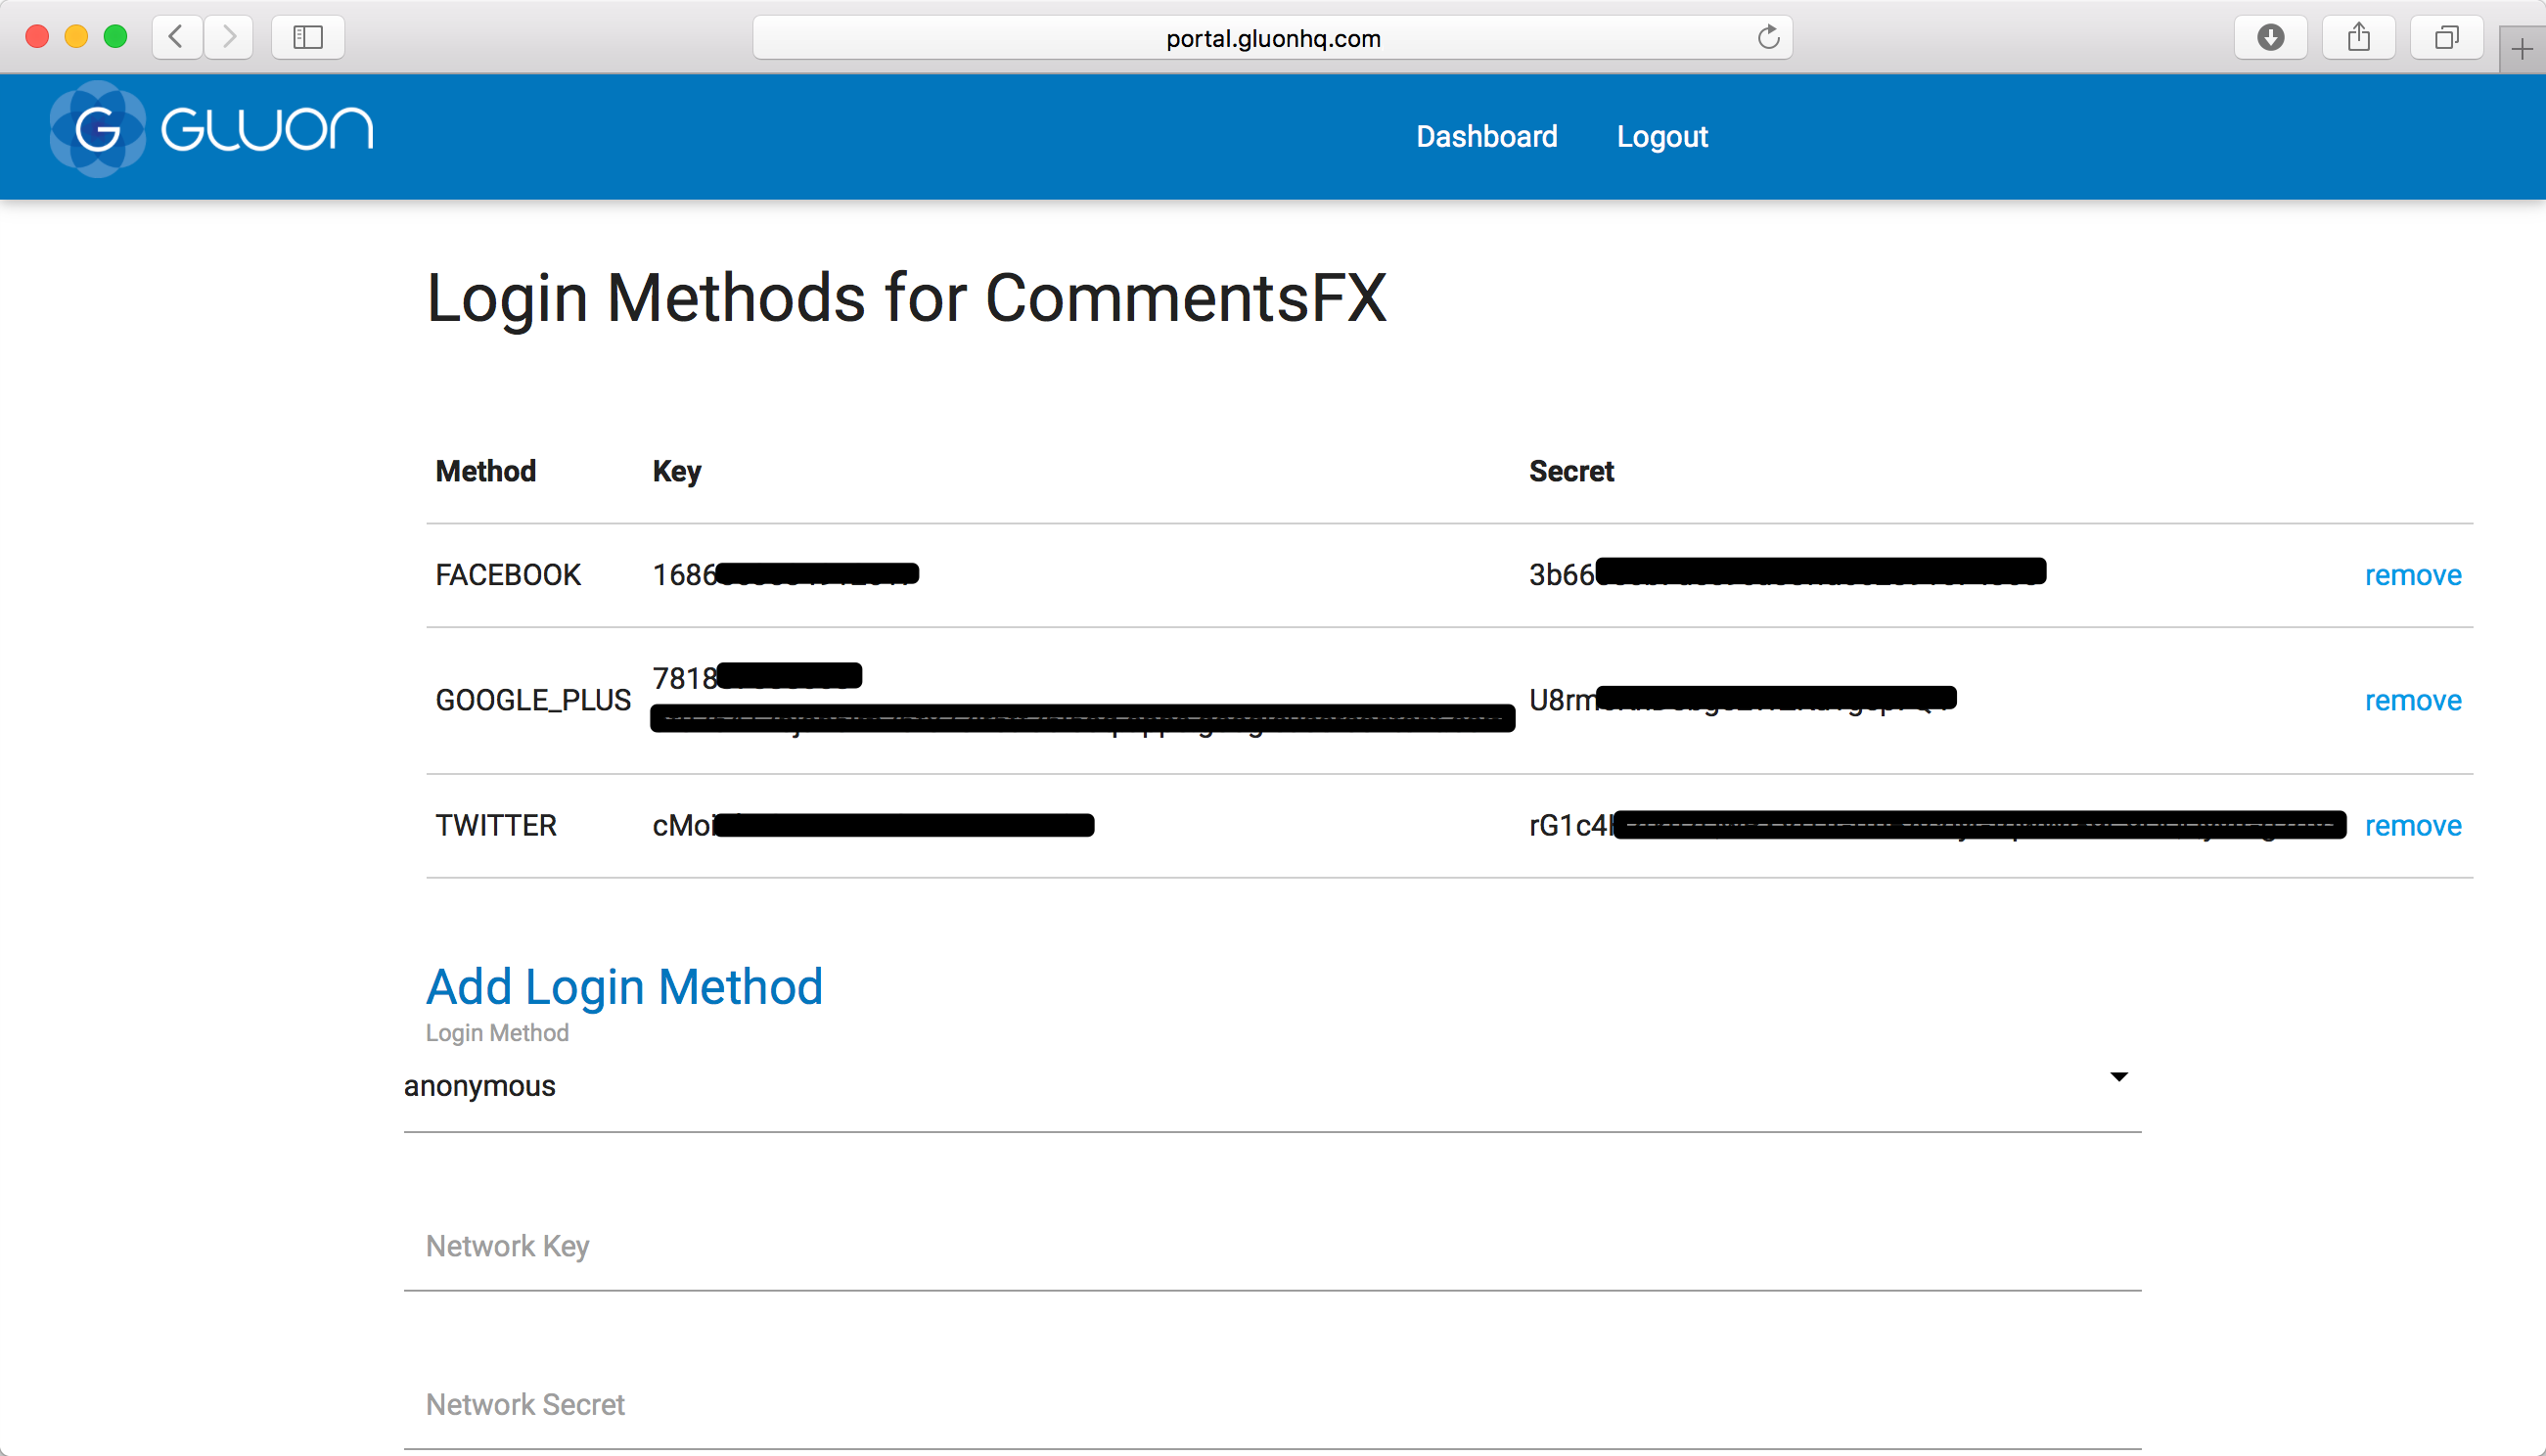Viewport: 2546px width, 1456px height.
Task: Open the Safari downloads icon
Action: tap(2270, 37)
